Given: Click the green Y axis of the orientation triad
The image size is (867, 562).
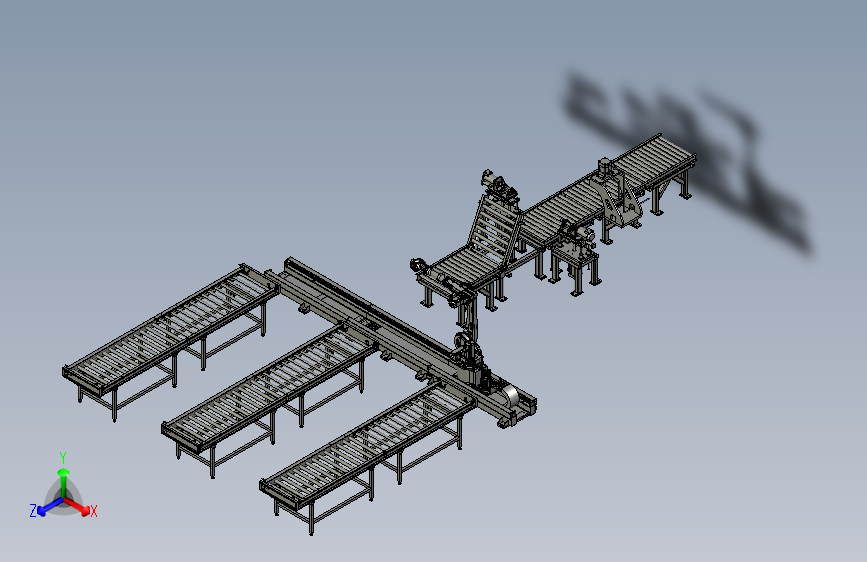Looking at the screenshot, I should [64, 482].
